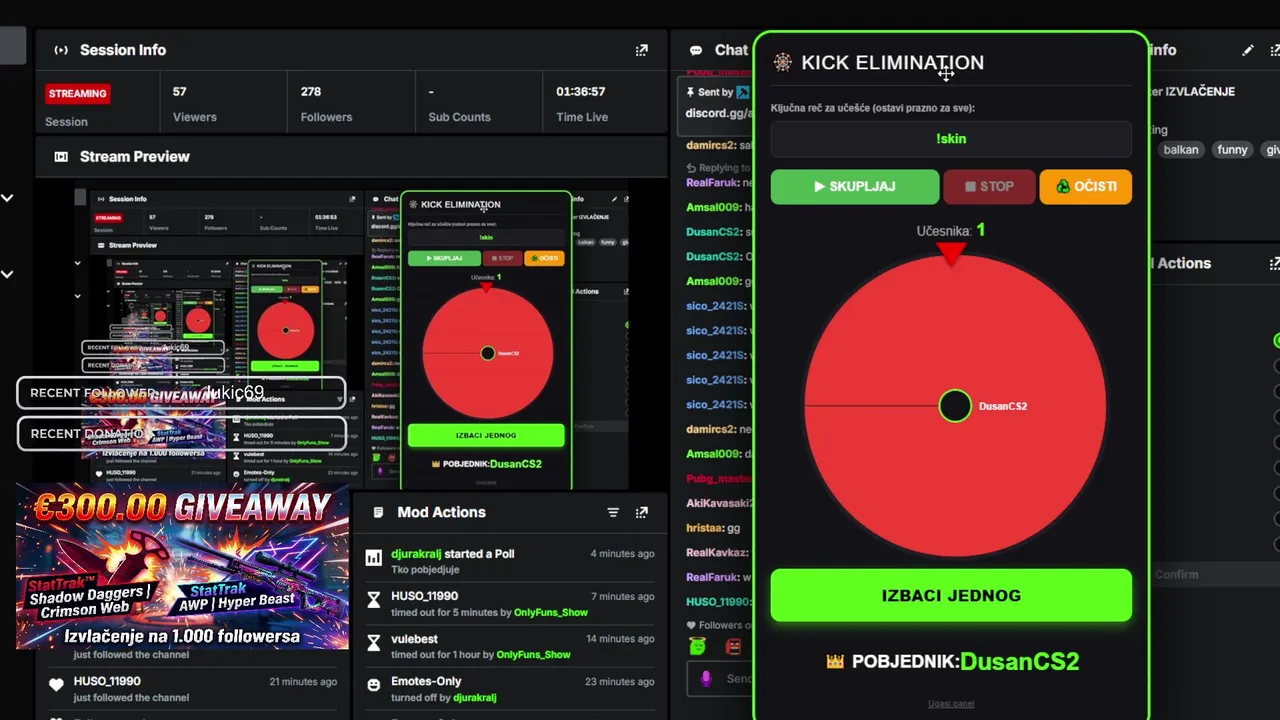Click the Confirm button in Channel Actions

pos(1176,574)
